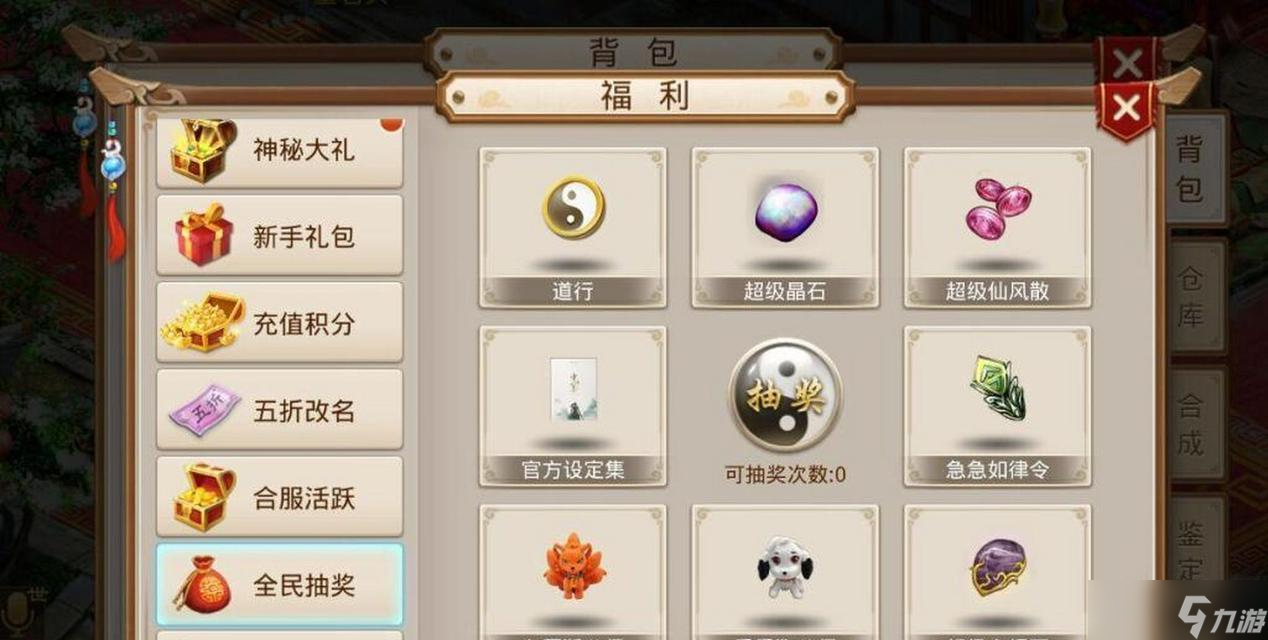Viewport: 1268px width, 640px height.
Task: Select the 全民抽奖 lucky bag entry
Action: 280,584
